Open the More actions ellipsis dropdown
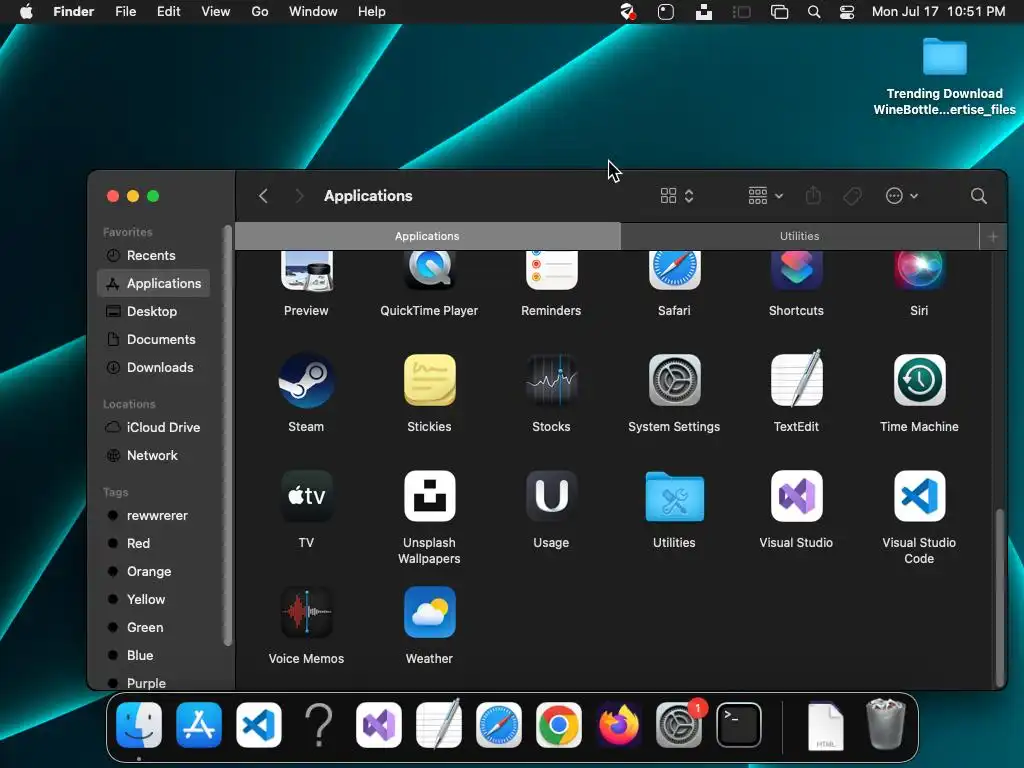The height and width of the screenshot is (768, 1024). (x=902, y=196)
